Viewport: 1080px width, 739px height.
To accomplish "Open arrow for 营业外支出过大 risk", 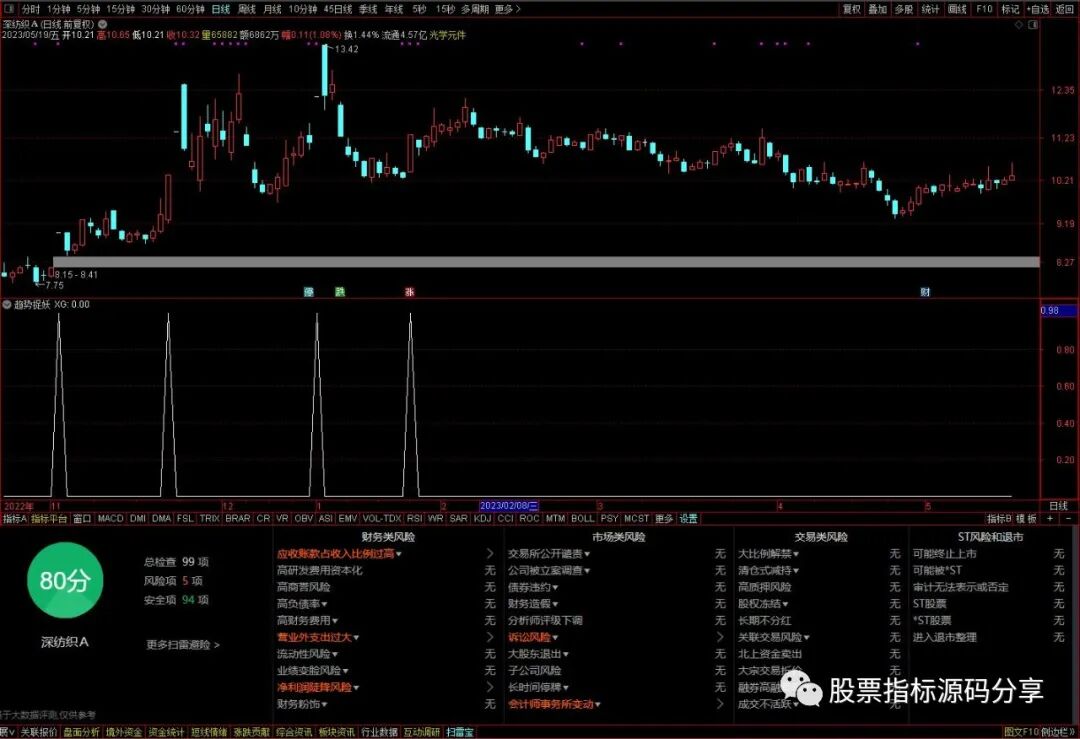I will [x=490, y=637].
